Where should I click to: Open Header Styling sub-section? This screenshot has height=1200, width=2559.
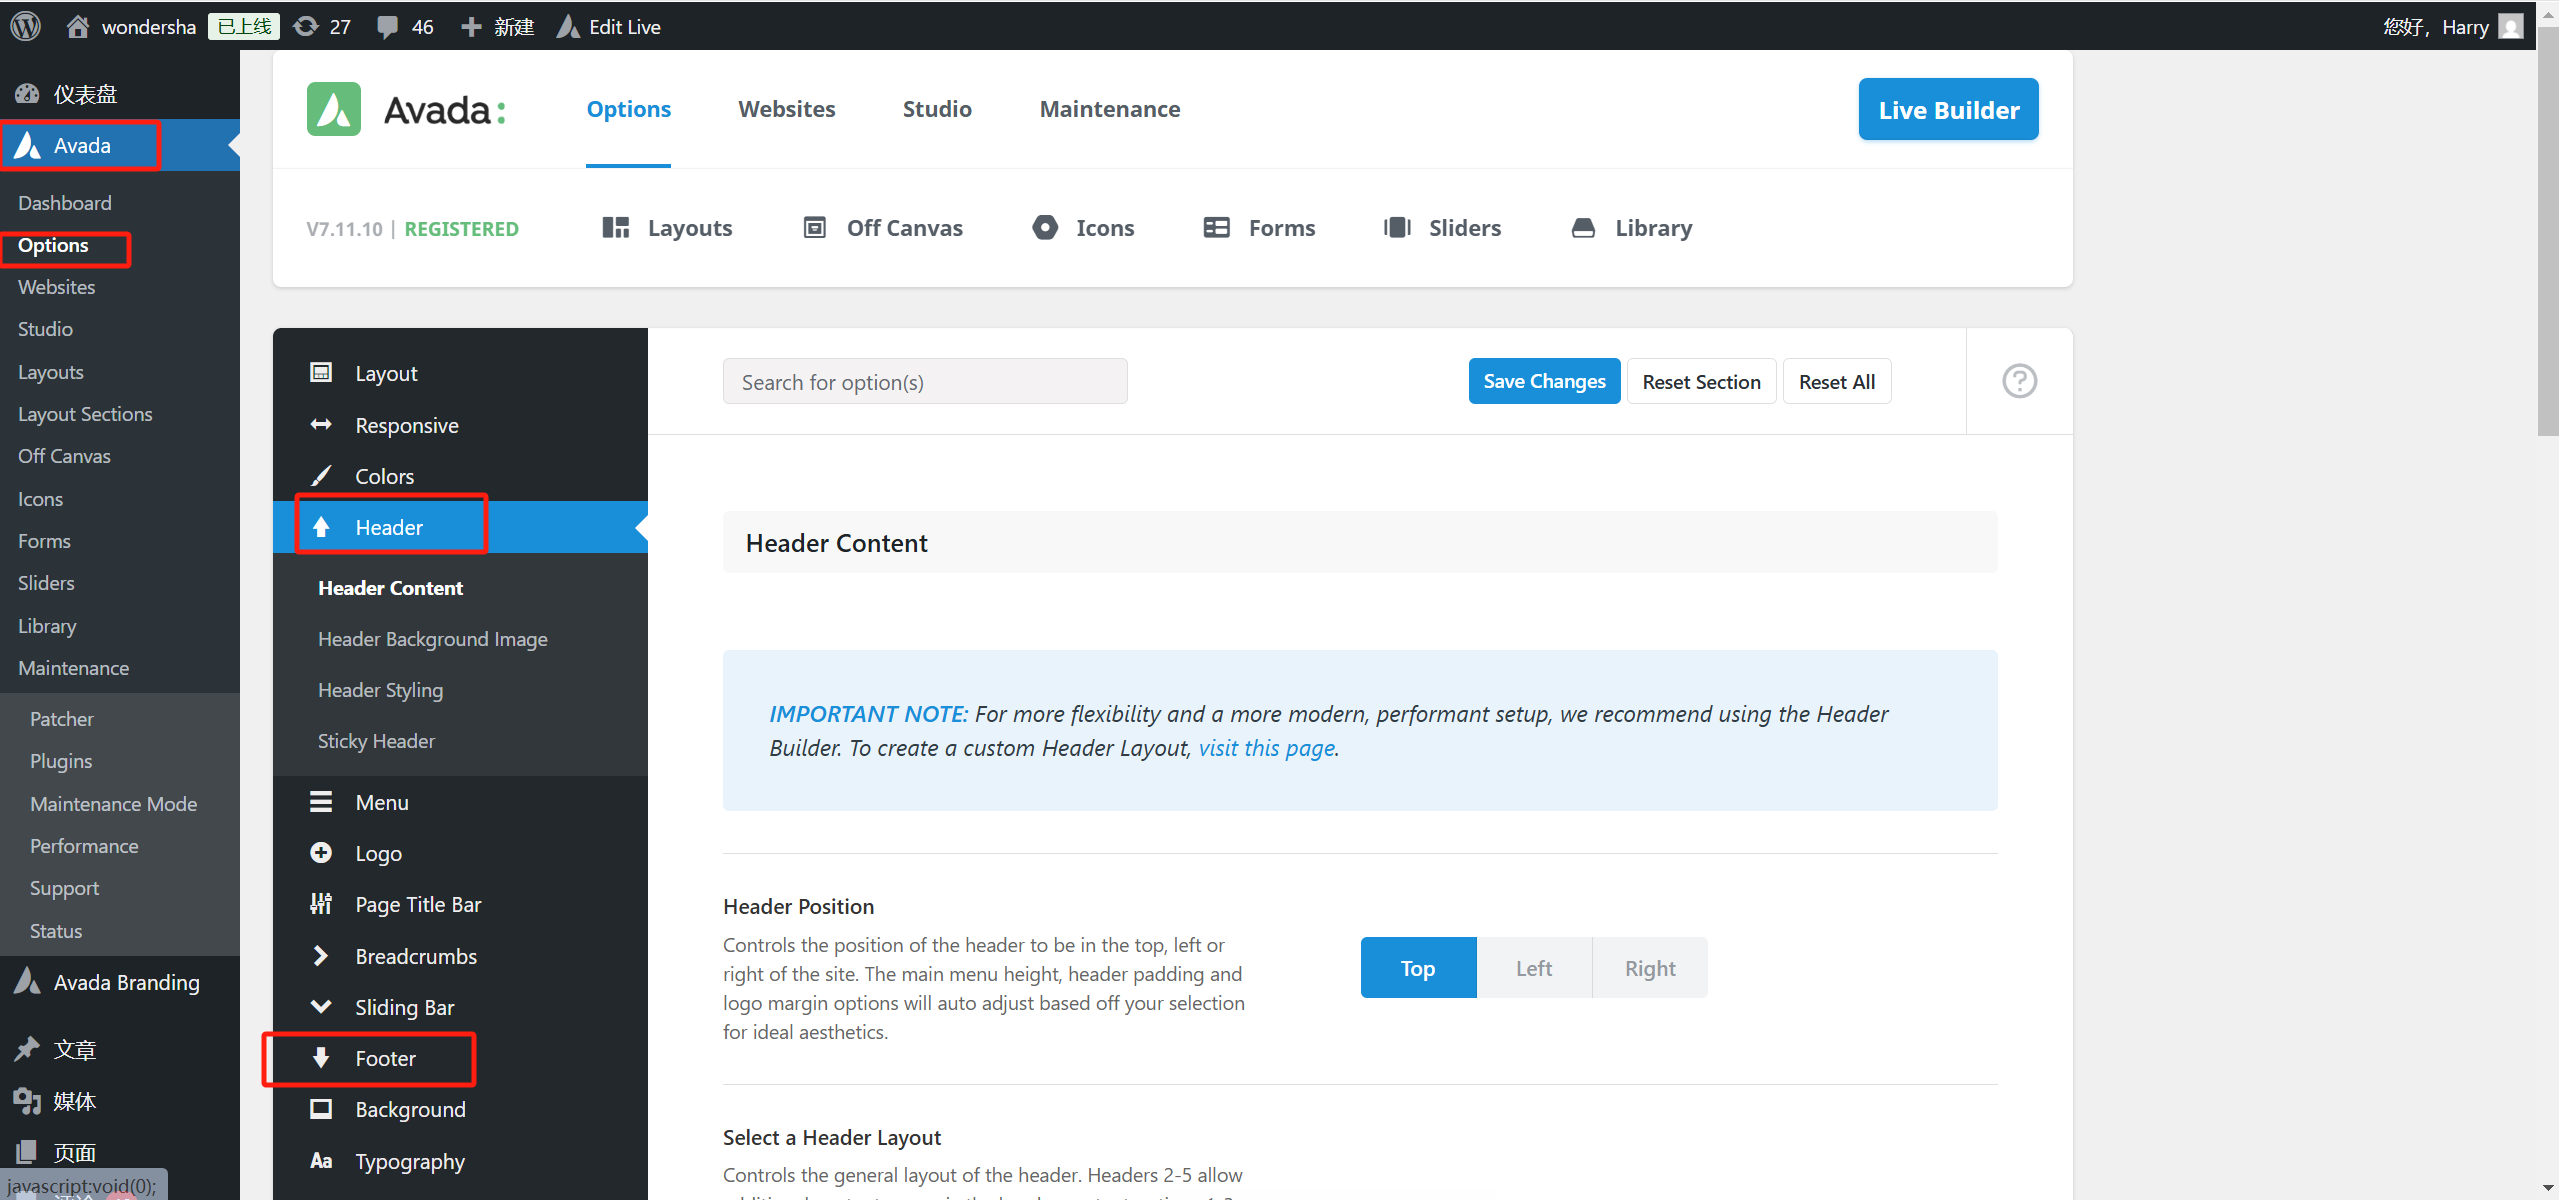380,690
